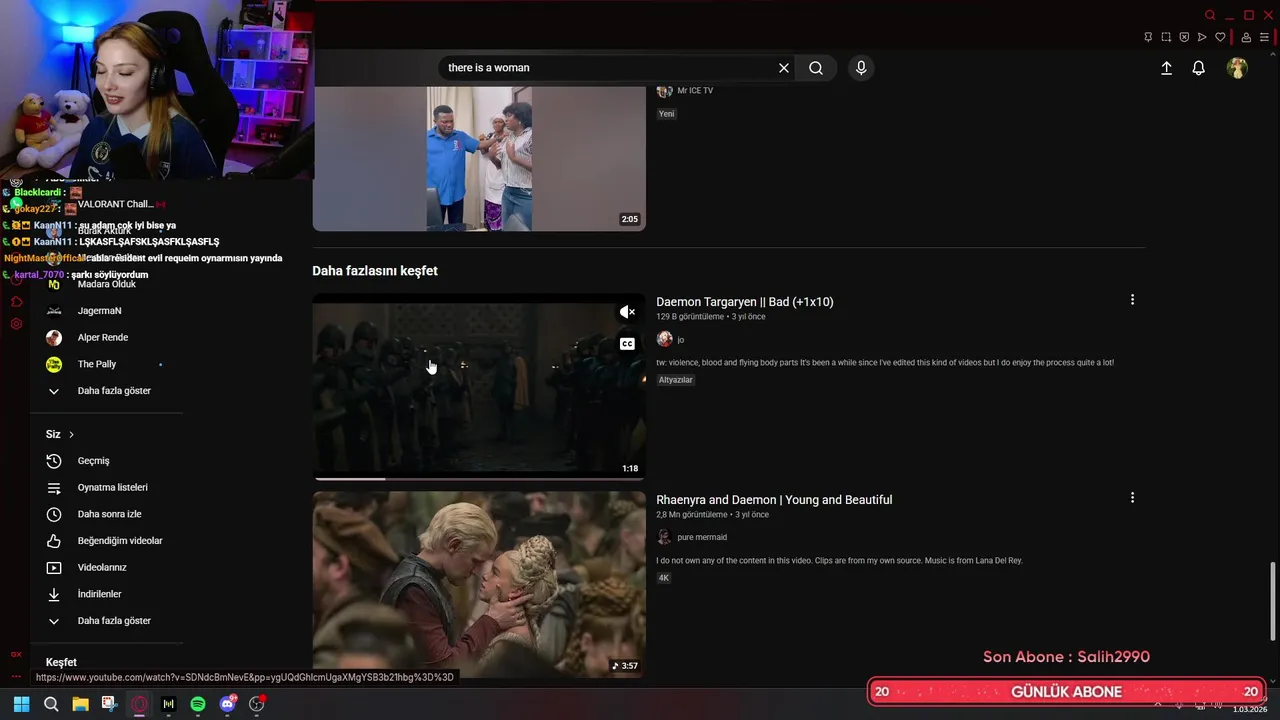Expand 'Siz' section chevron
Image resolution: width=1280 pixels, height=720 pixels.
click(x=71, y=434)
